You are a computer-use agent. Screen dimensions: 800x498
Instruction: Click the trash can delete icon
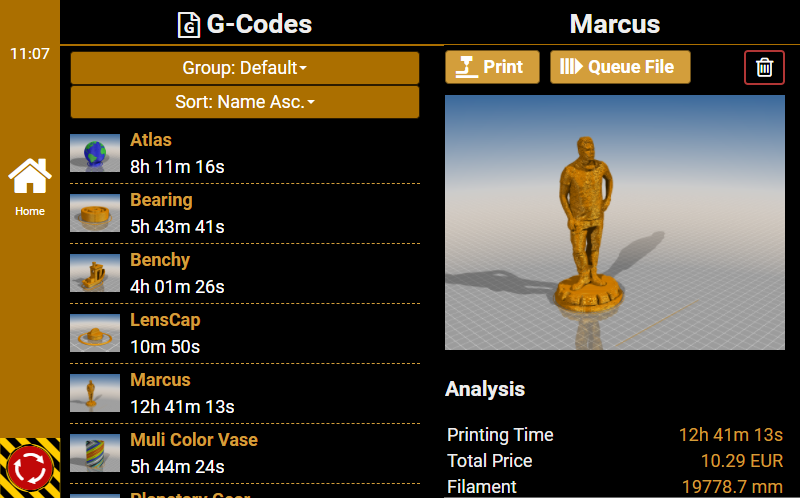pyautogui.click(x=764, y=67)
